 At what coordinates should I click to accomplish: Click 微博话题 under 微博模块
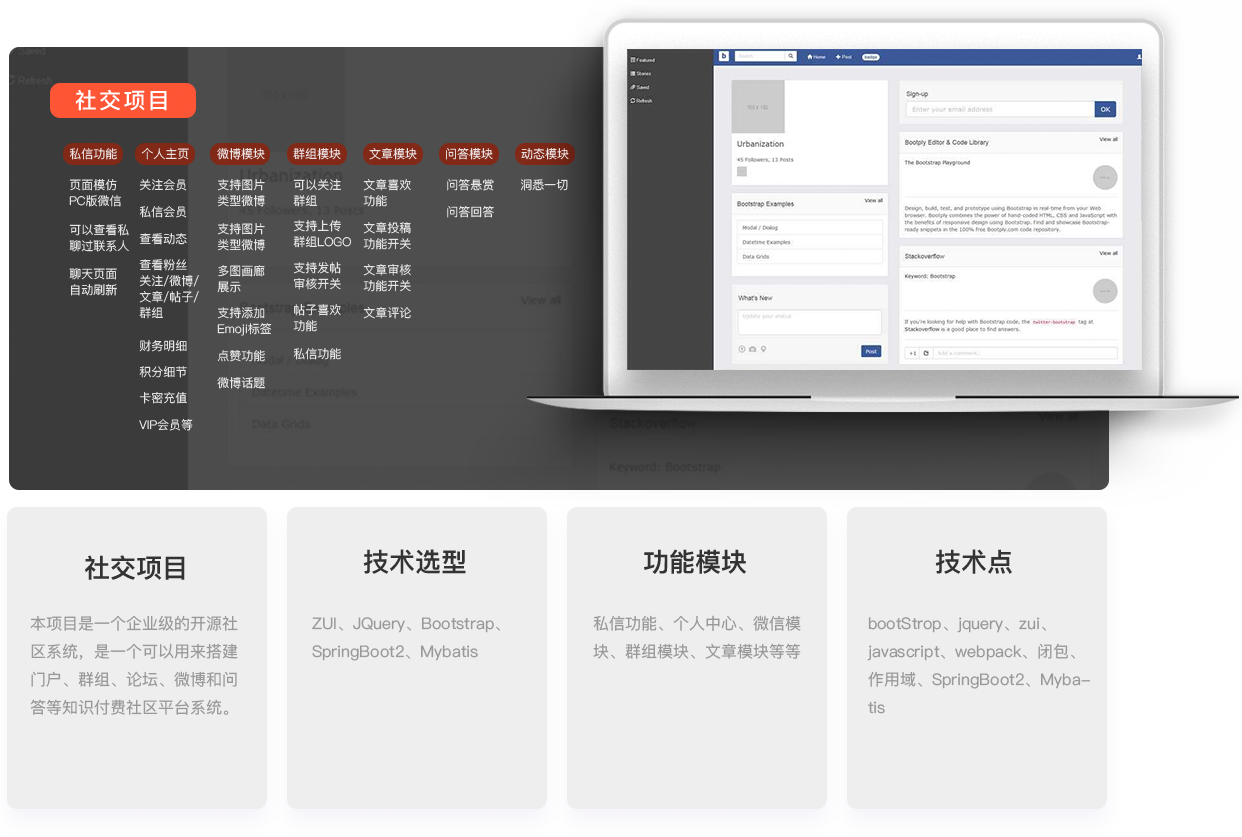coord(241,383)
